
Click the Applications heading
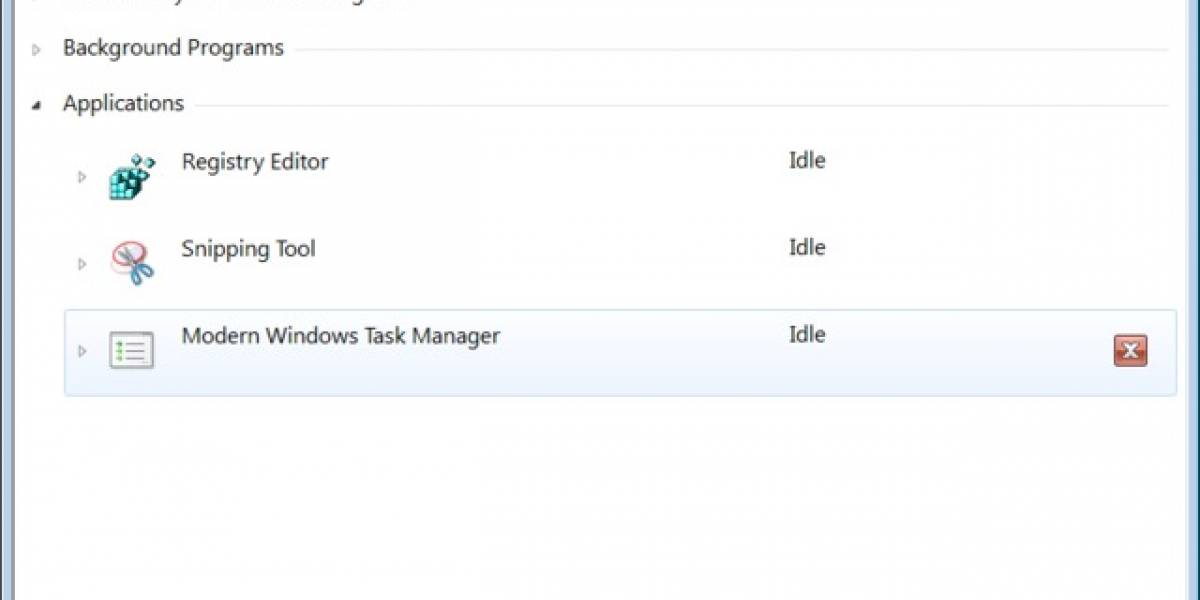click(x=123, y=104)
